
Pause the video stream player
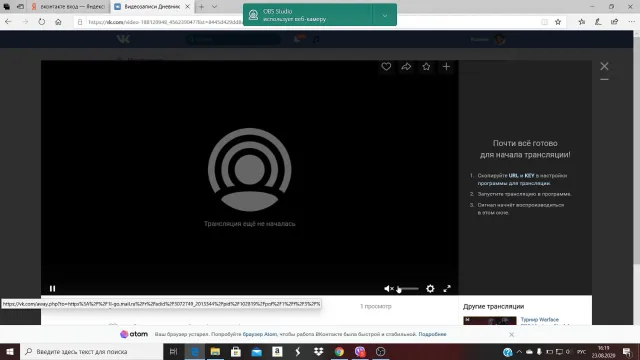point(52,289)
